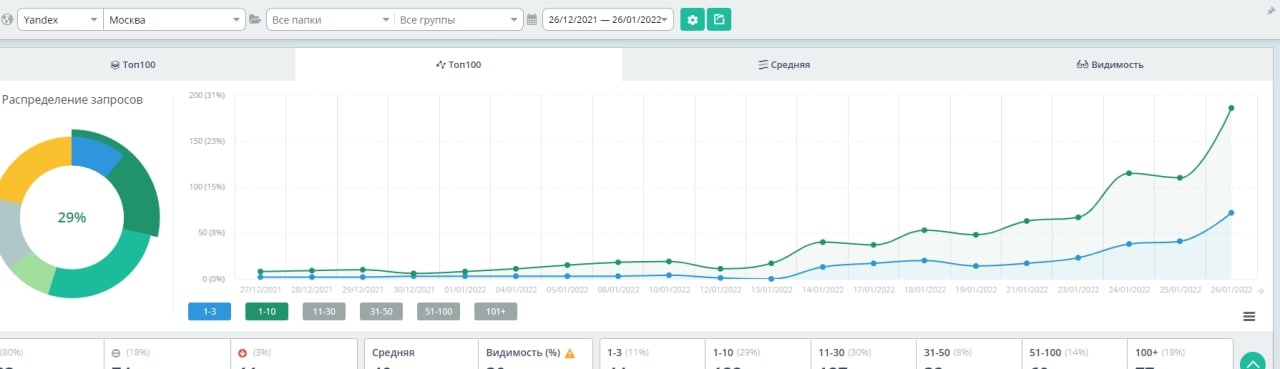Click the Распределение запросов heading
The height and width of the screenshot is (369, 1280).
72,100
